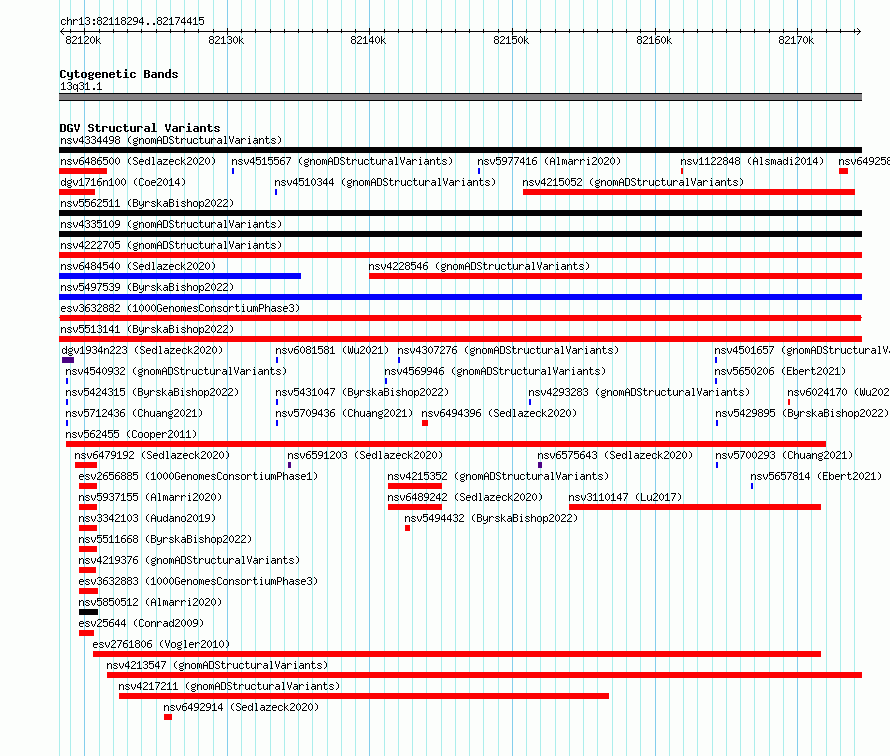Click nsv6591203 (Sedlazeck2020) label
Image resolution: width=890 pixels, height=756 pixels.
(365, 455)
